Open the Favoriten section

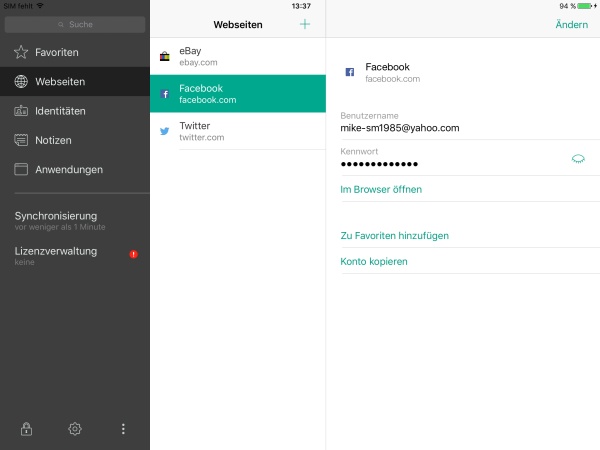[x=75, y=52]
